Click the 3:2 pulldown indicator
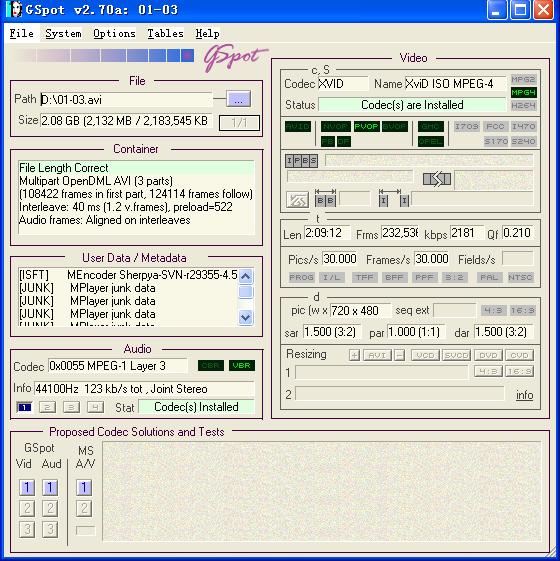The image size is (560, 561). [x=454, y=277]
